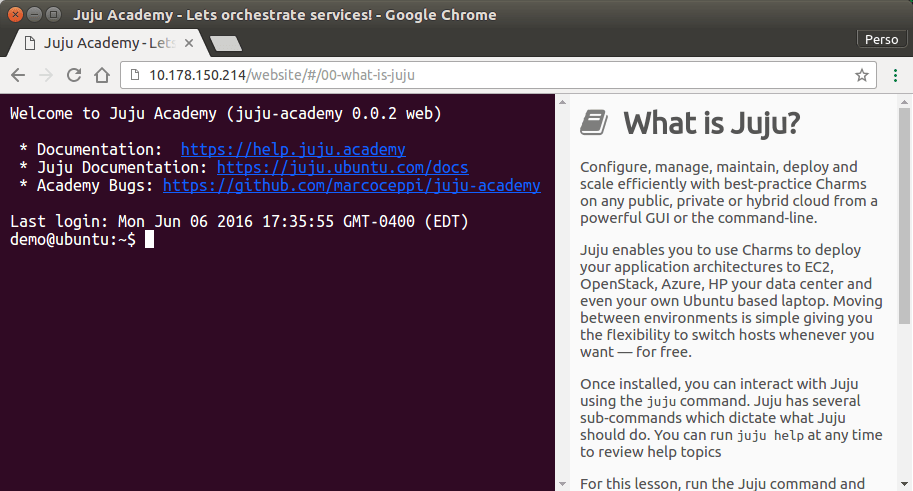
Task: Bookmark this page with the star icon
Action: point(861,75)
